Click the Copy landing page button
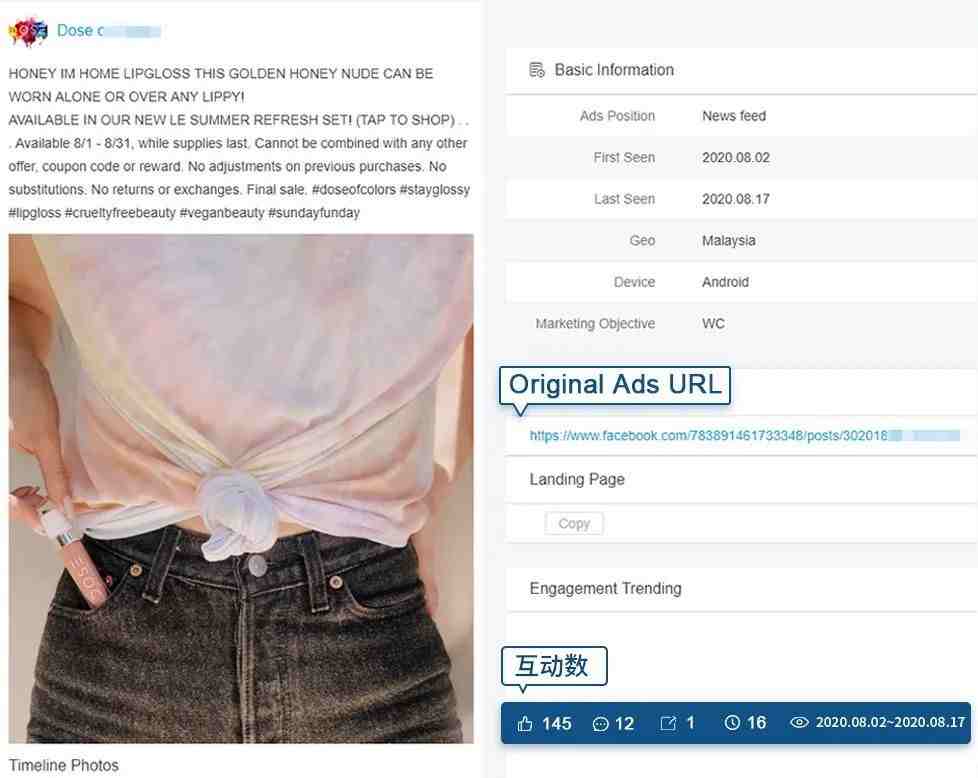This screenshot has width=978, height=778. [x=574, y=523]
